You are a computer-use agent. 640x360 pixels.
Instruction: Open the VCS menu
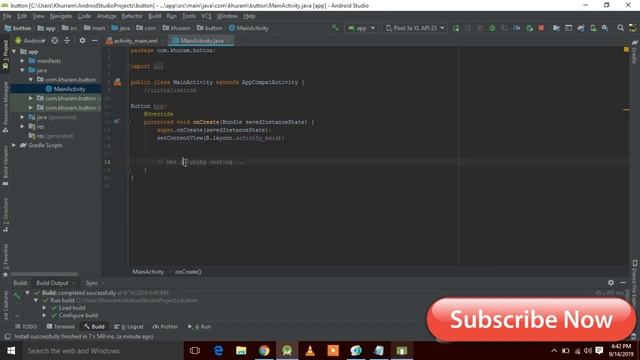click(x=206, y=16)
